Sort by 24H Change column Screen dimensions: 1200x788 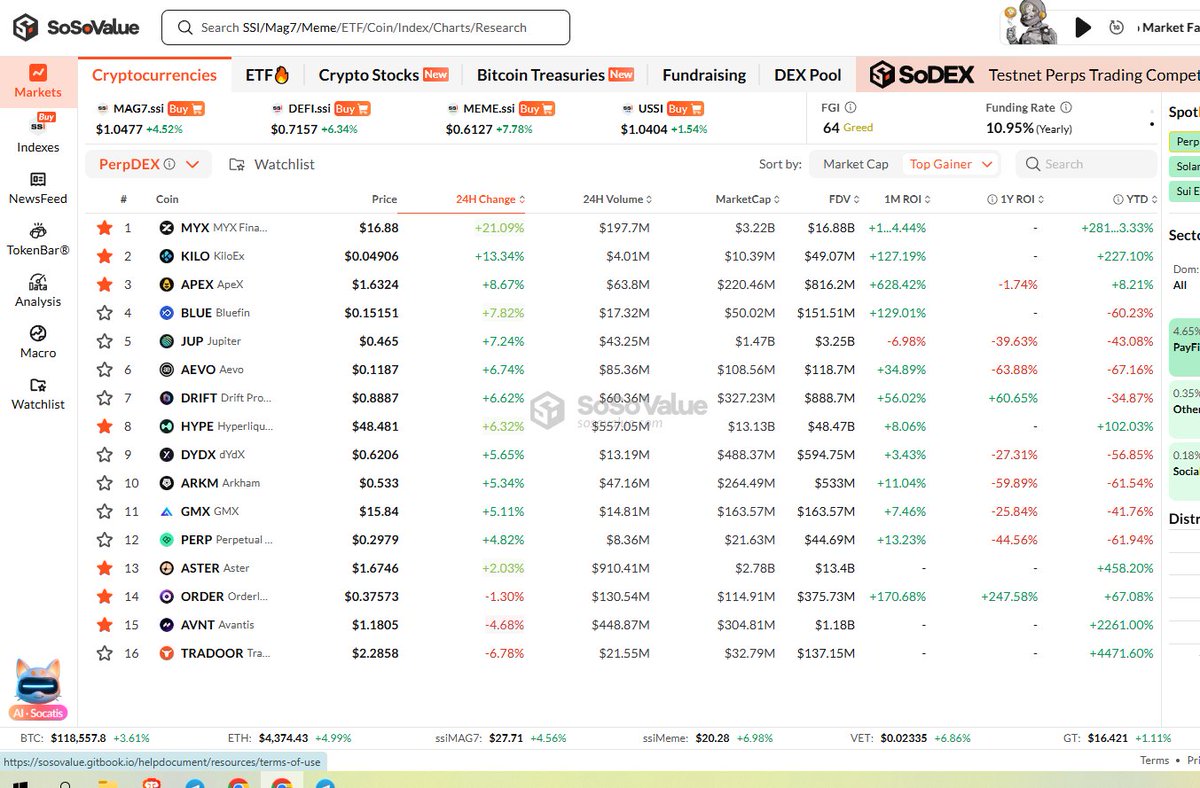[490, 199]
